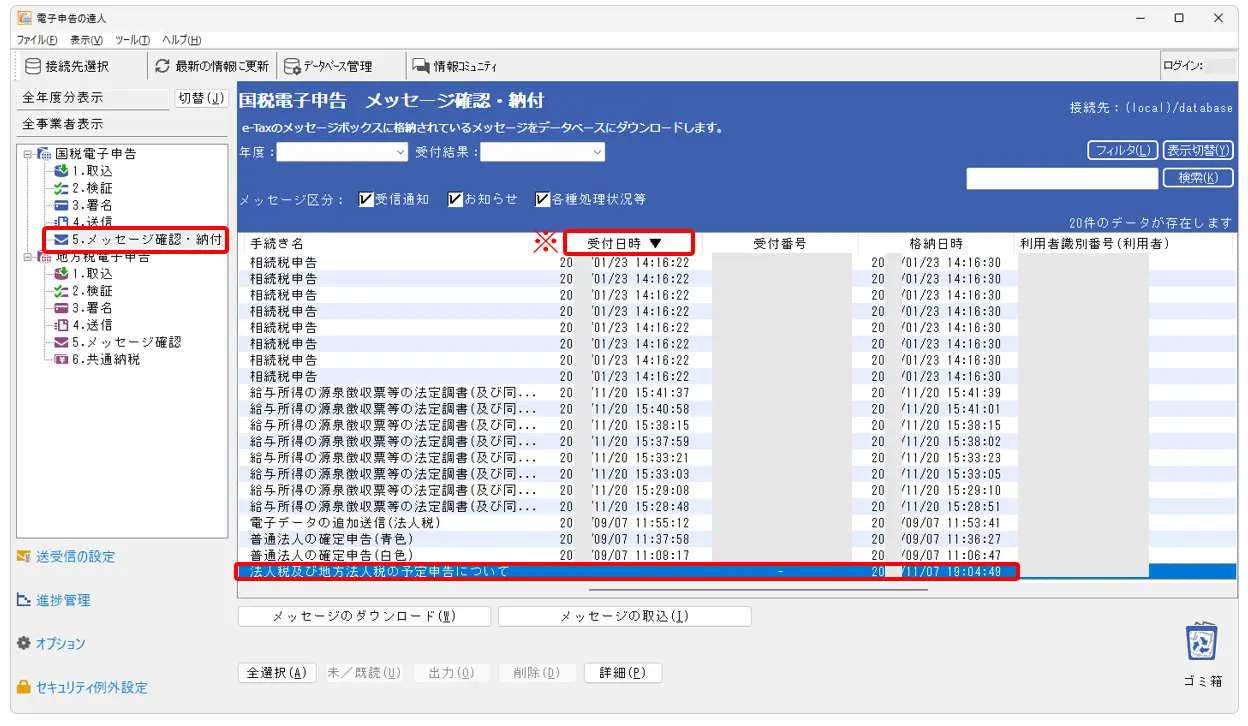The width and height of the screenshot is (1248, 726).
Task: Click the search text field beside 検索
Action: (1061, 178)
